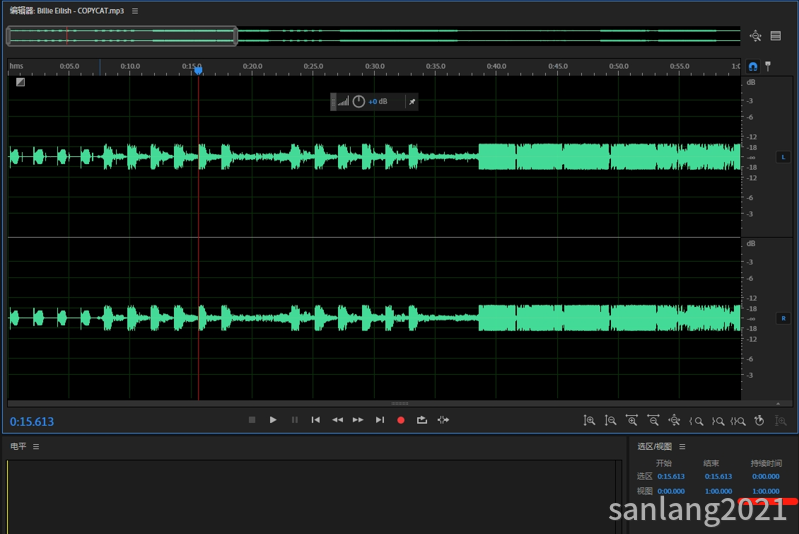Jump to previous marker button

(x=315, y=420)
